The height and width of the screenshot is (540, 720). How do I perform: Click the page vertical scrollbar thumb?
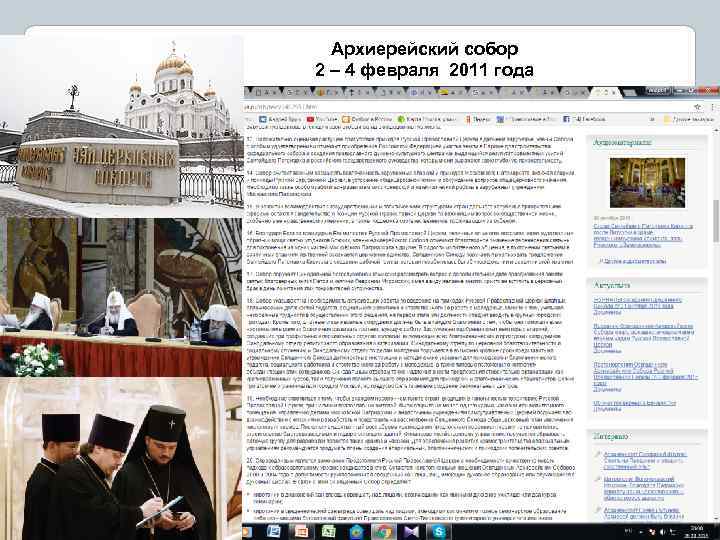(x=716, y=221)
